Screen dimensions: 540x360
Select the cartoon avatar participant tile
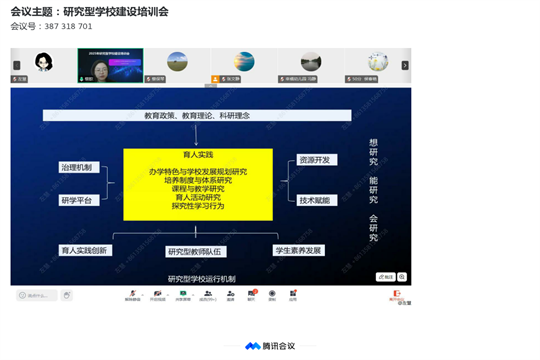(x=44, y=65)
